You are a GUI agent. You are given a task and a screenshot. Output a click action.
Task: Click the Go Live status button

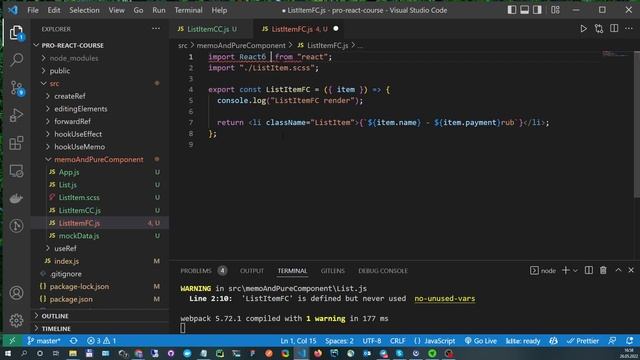[x=481, y=340]
